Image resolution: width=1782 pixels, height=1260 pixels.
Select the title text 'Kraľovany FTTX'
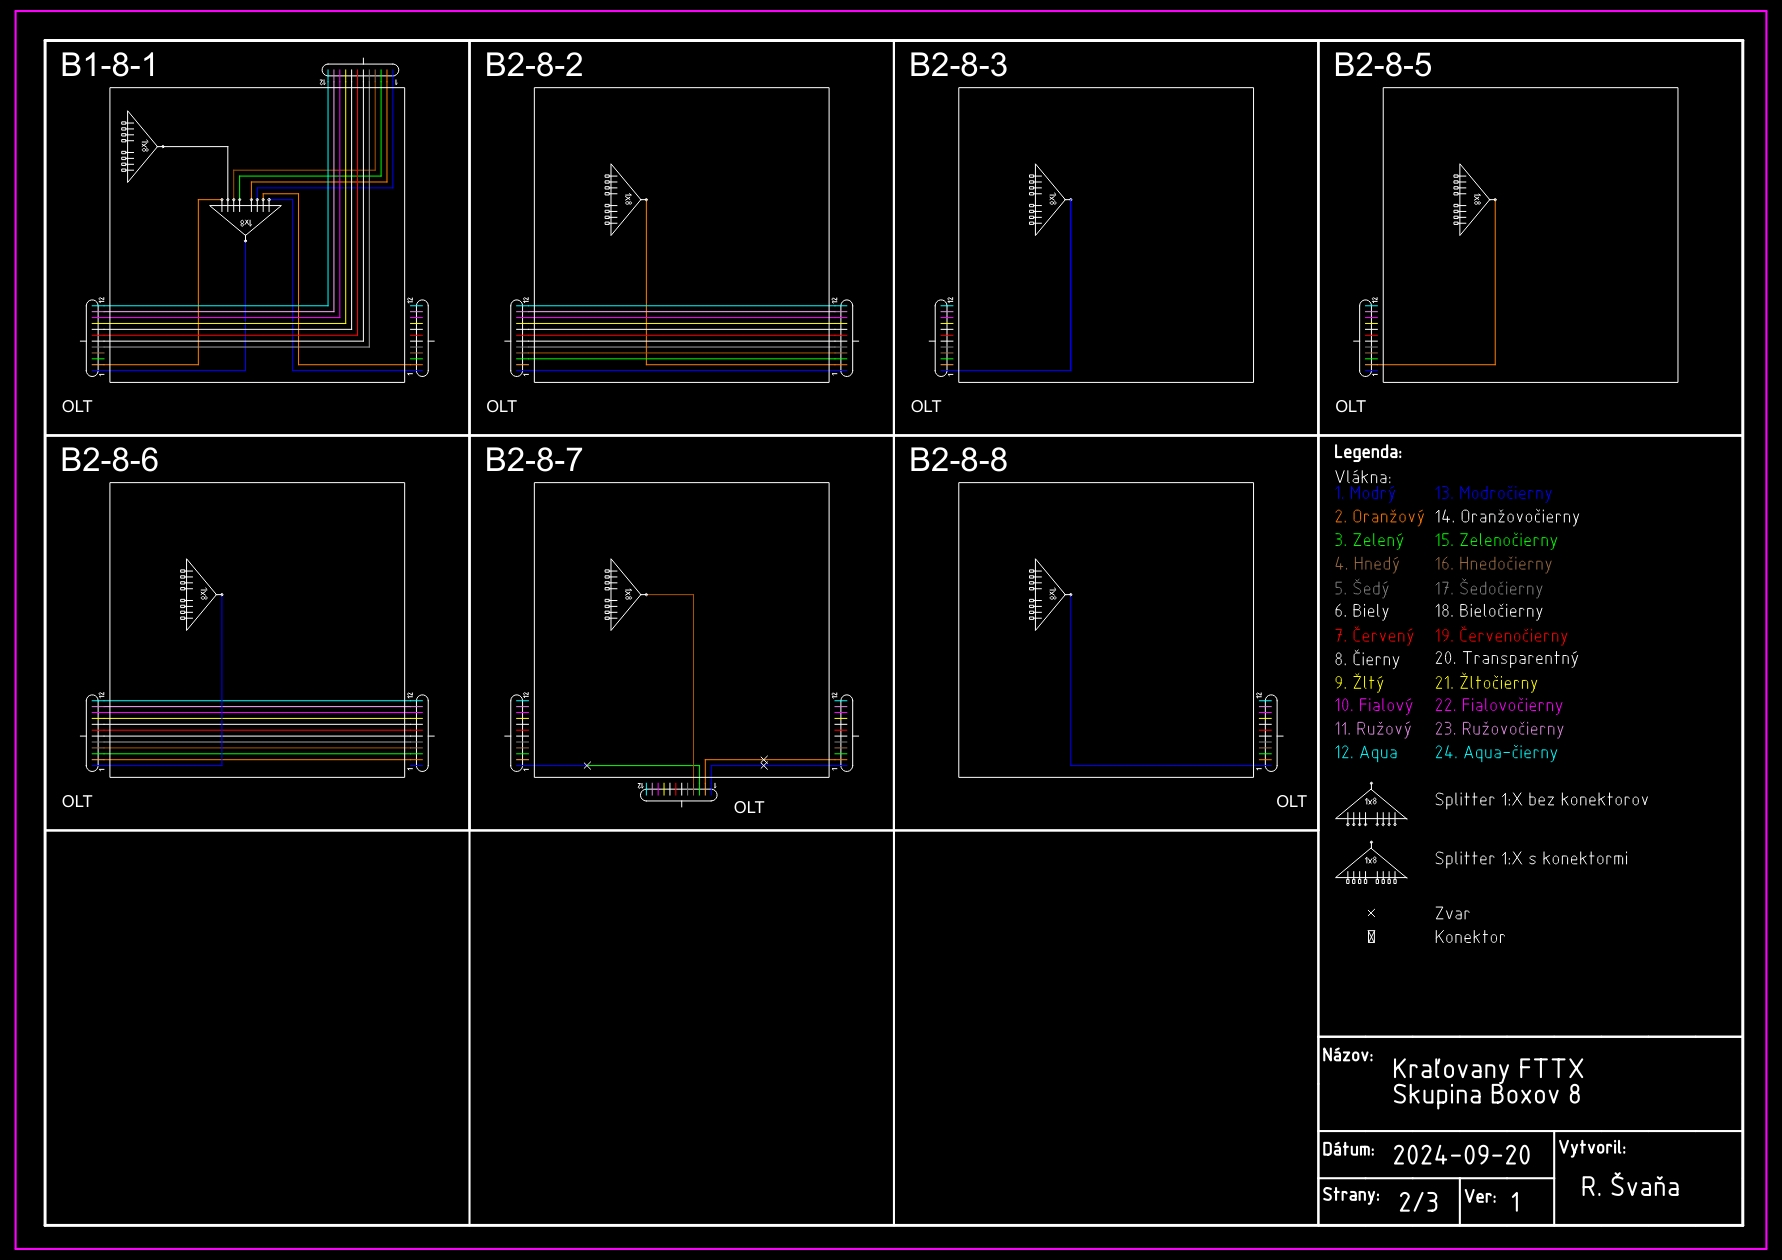coord(1487,1069)
